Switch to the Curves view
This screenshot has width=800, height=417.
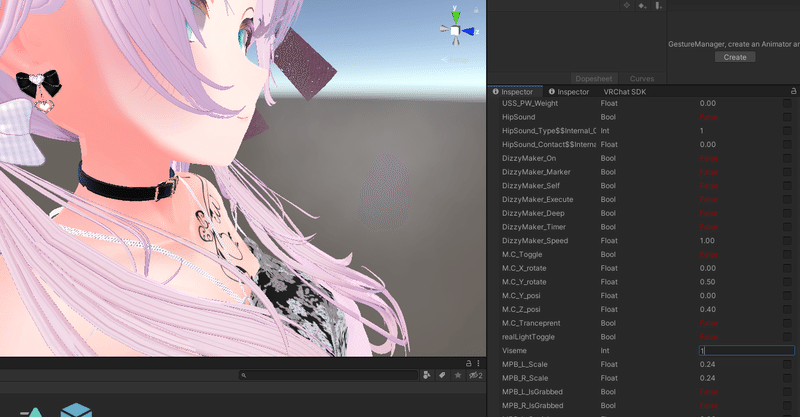(x=642, y=79)
